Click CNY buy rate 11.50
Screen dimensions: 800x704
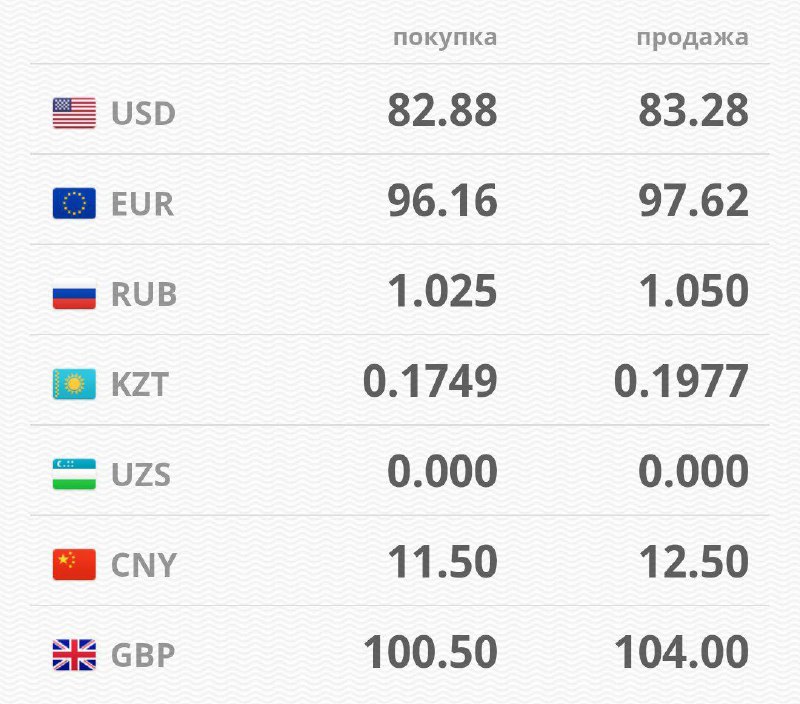click(442, 563)
